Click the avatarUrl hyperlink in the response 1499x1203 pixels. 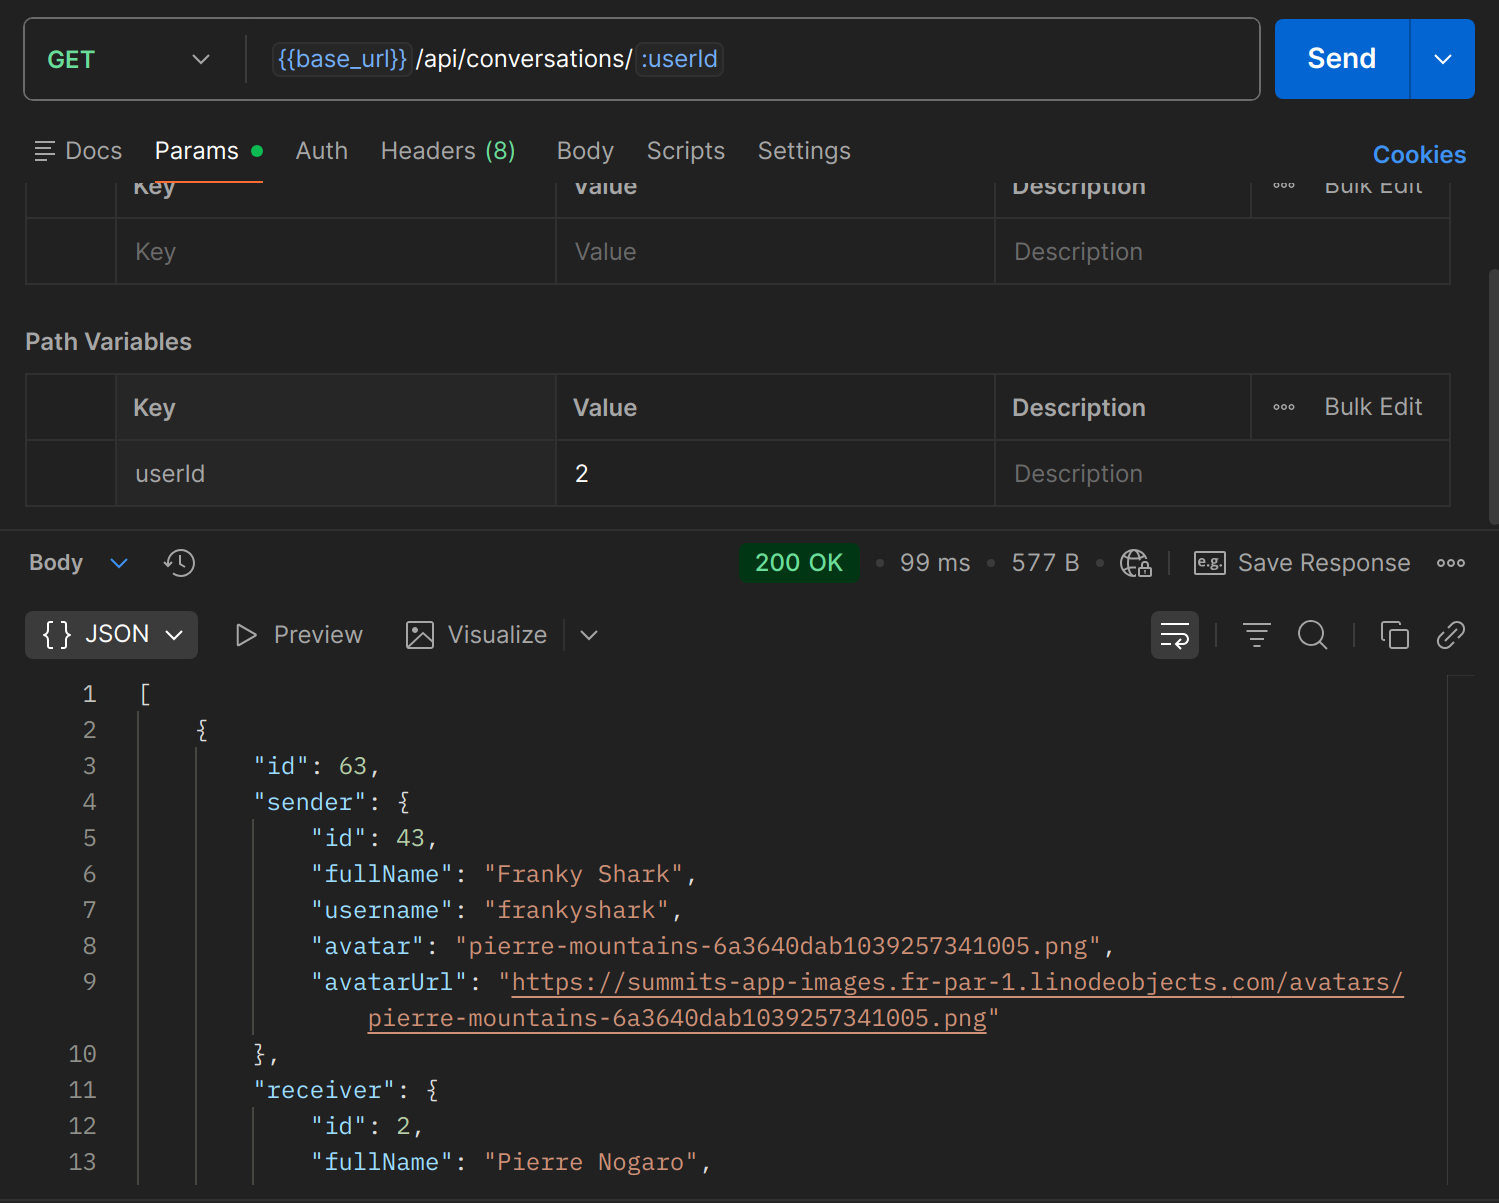(957, 982)
